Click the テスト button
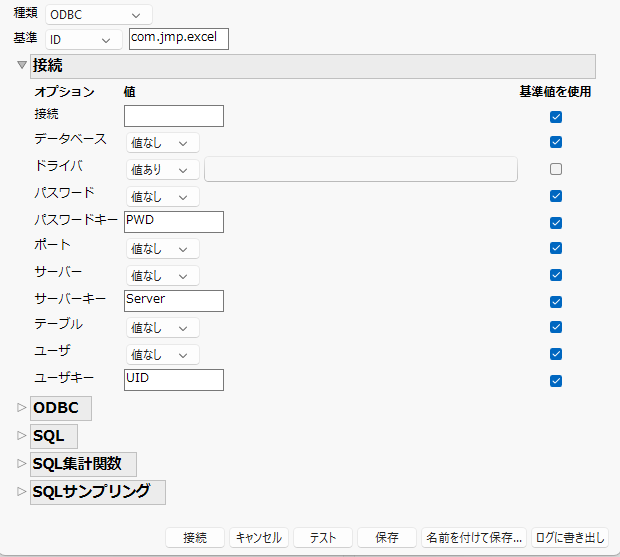Viewport: 620px width, 557px height. [323, 538]
